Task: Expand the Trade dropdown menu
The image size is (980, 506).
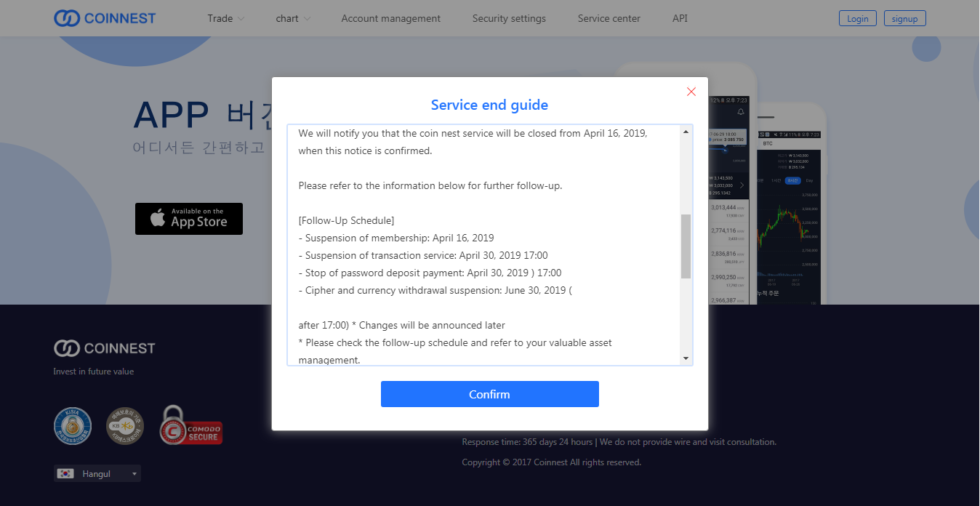Action: pos(225,19)
